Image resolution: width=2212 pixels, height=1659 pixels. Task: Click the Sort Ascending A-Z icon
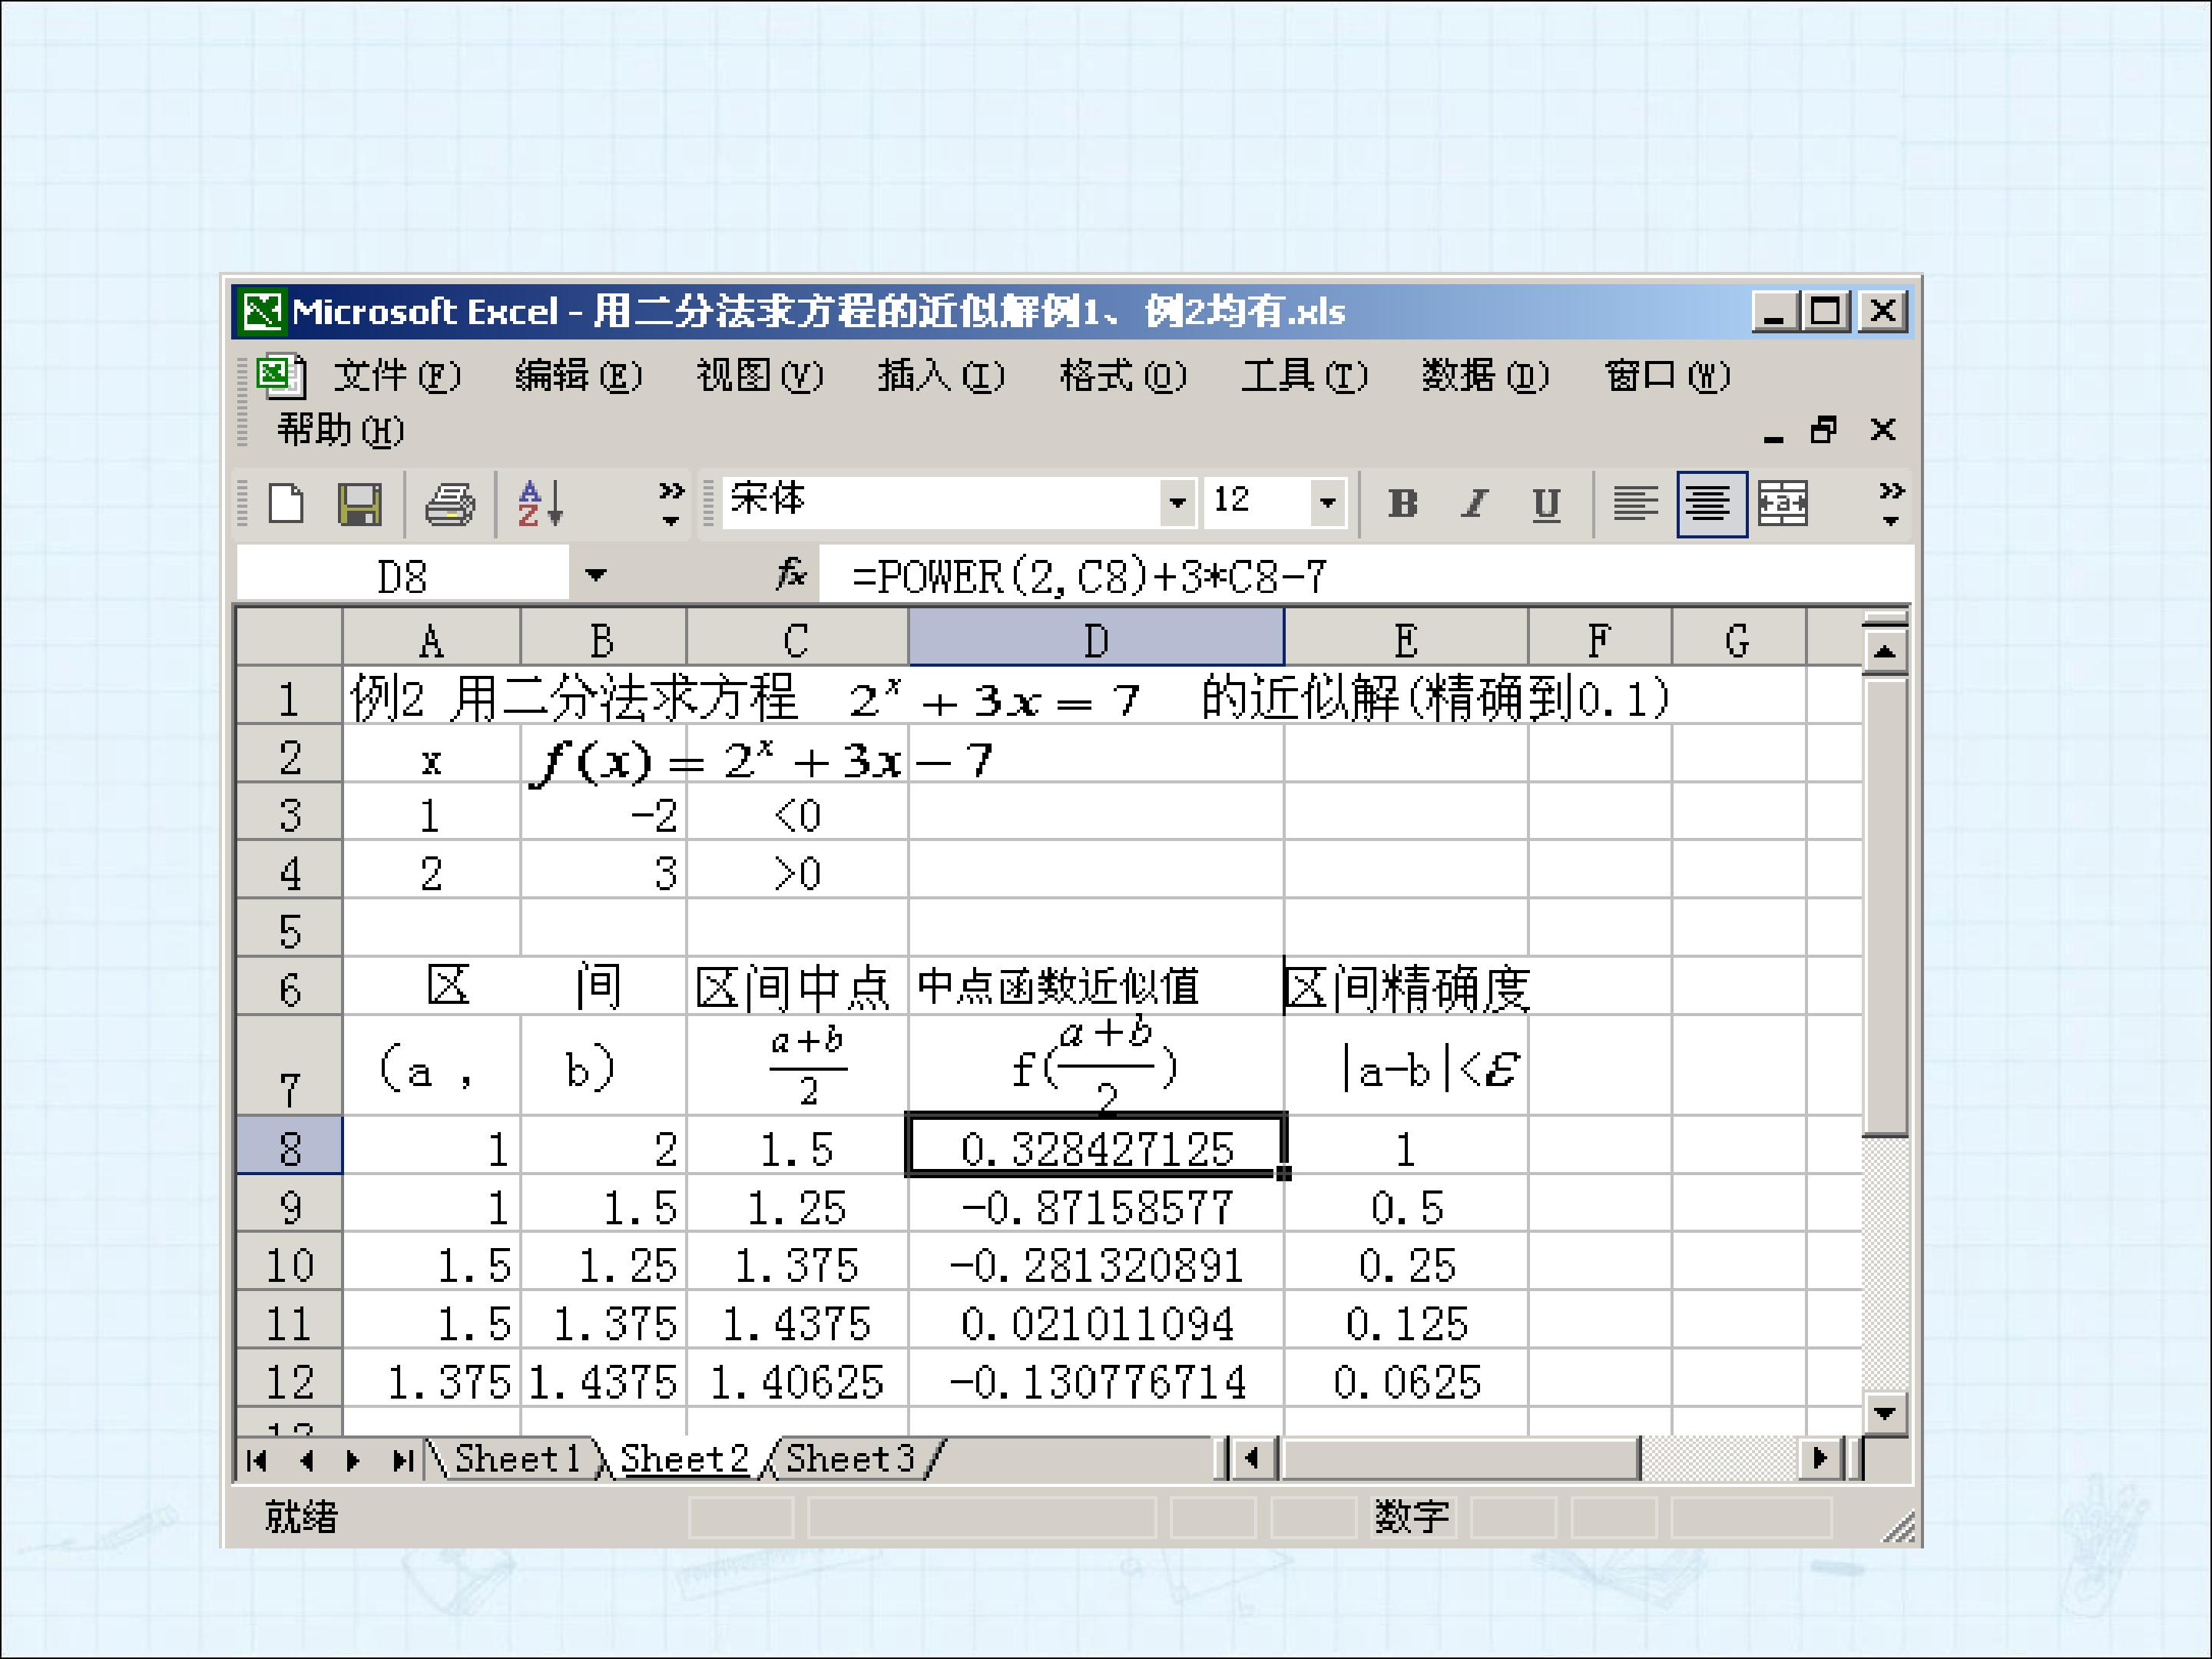click(x=541, y=503)
